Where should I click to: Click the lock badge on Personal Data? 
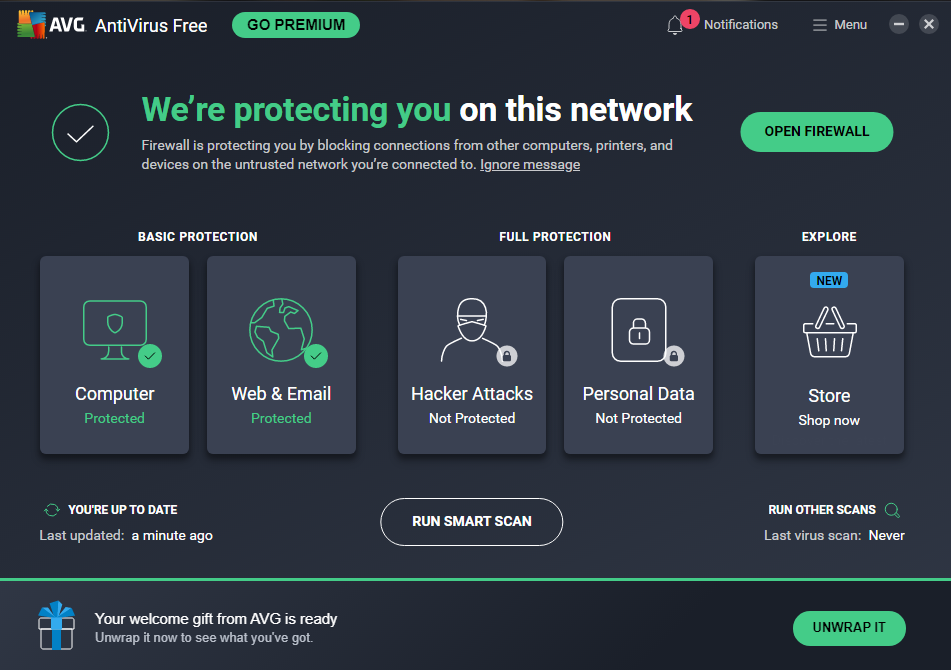[x=674, y=356]
